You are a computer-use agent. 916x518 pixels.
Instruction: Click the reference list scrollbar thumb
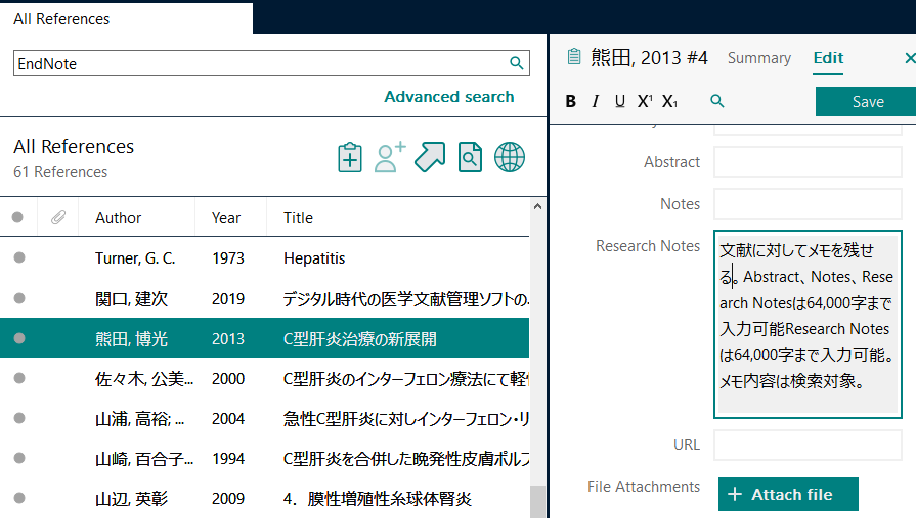(537, 502)
